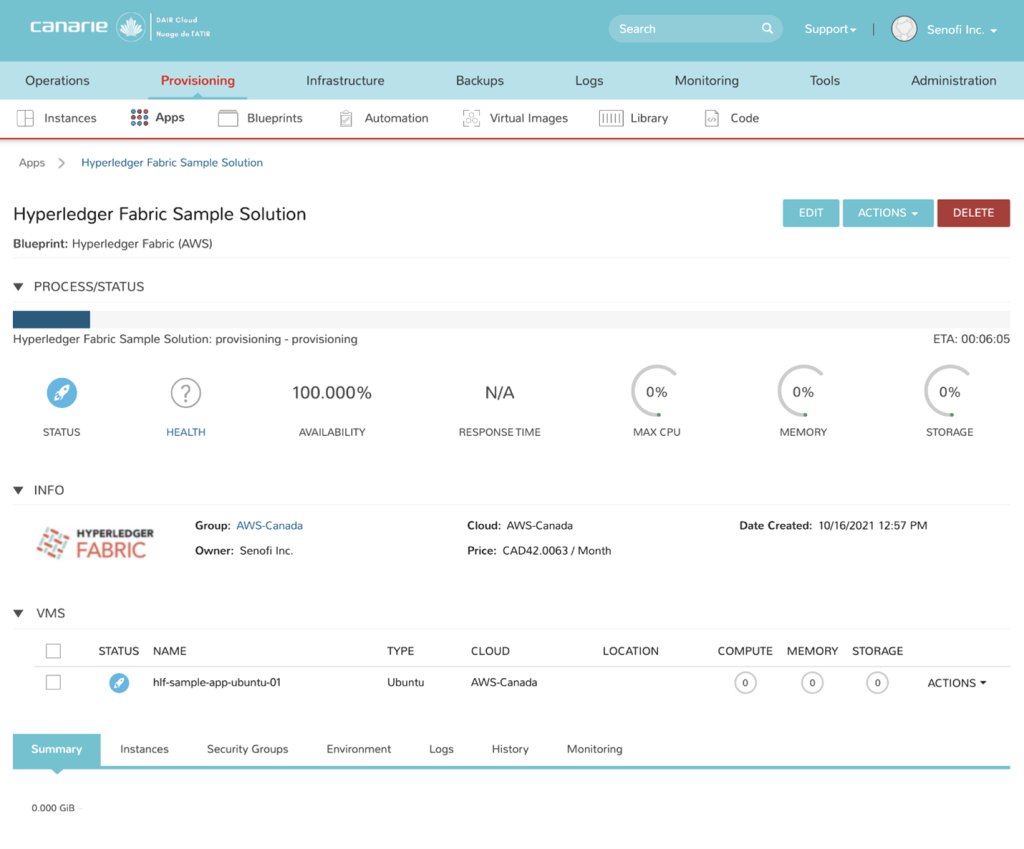Switch to the Security Groups tab
The height and width of the screenshot is (849, 1024).
[247, 749]
